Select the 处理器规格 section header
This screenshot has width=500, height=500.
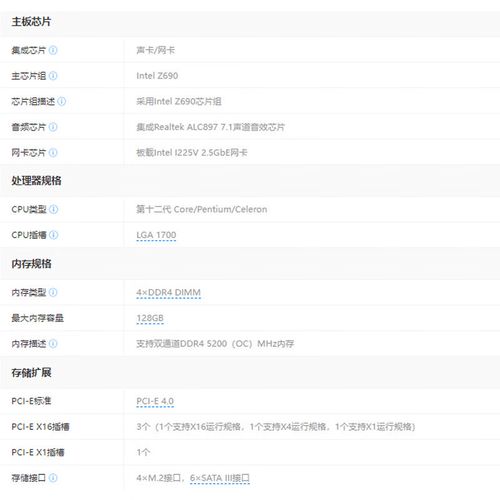[36, 181]
